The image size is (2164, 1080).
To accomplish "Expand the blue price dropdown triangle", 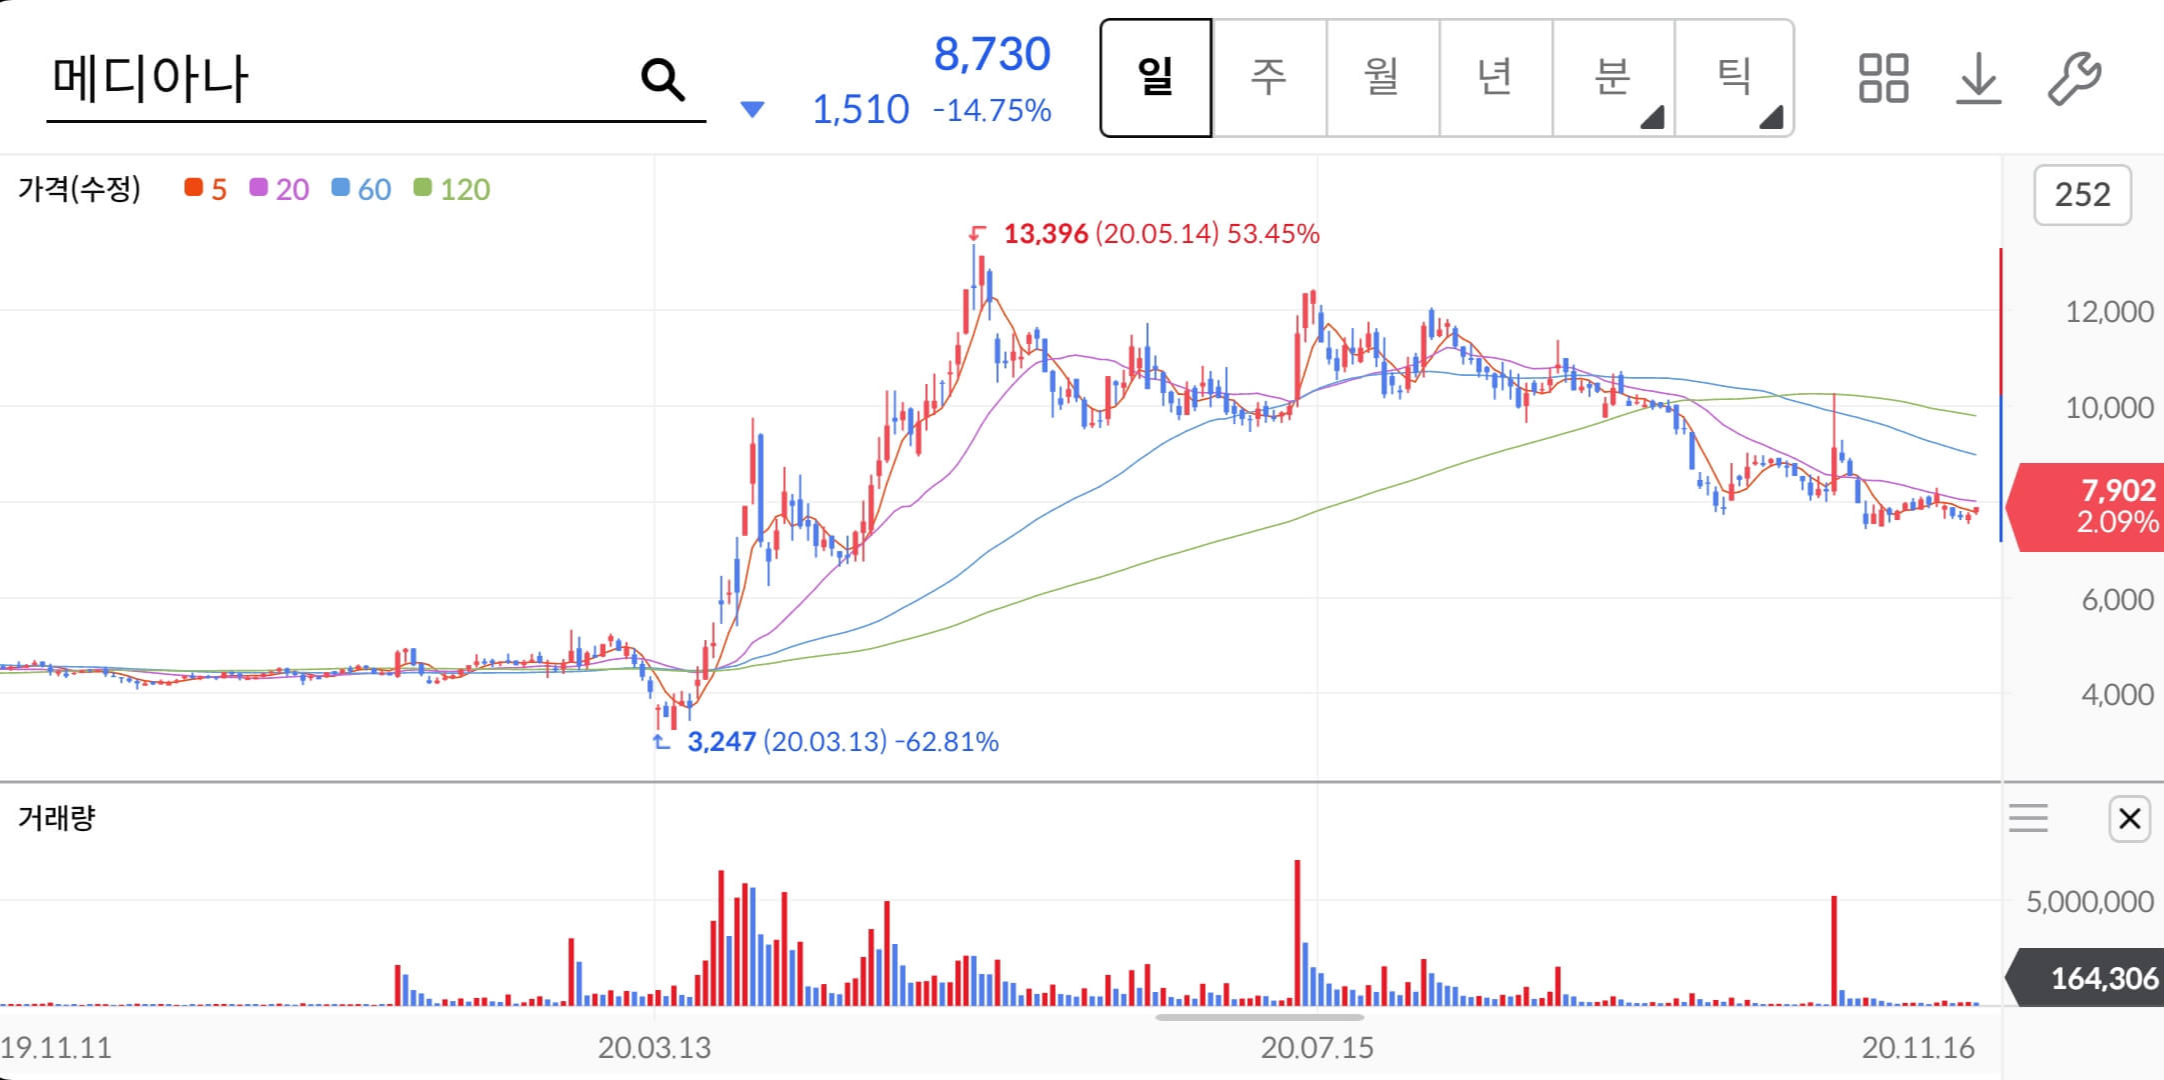I will (752, 109).
